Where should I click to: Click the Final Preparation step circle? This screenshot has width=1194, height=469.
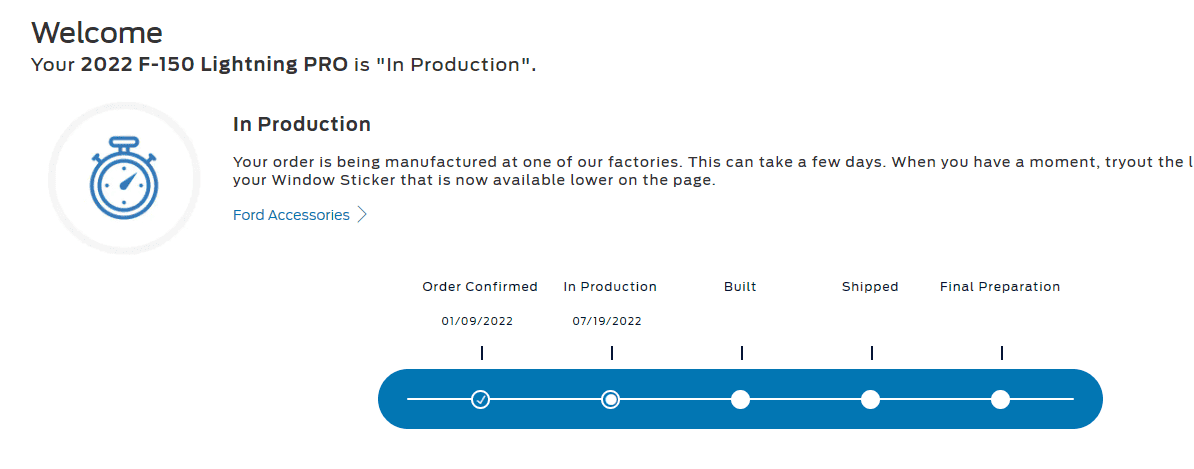pyautogui.click(x=1000, y=400)
